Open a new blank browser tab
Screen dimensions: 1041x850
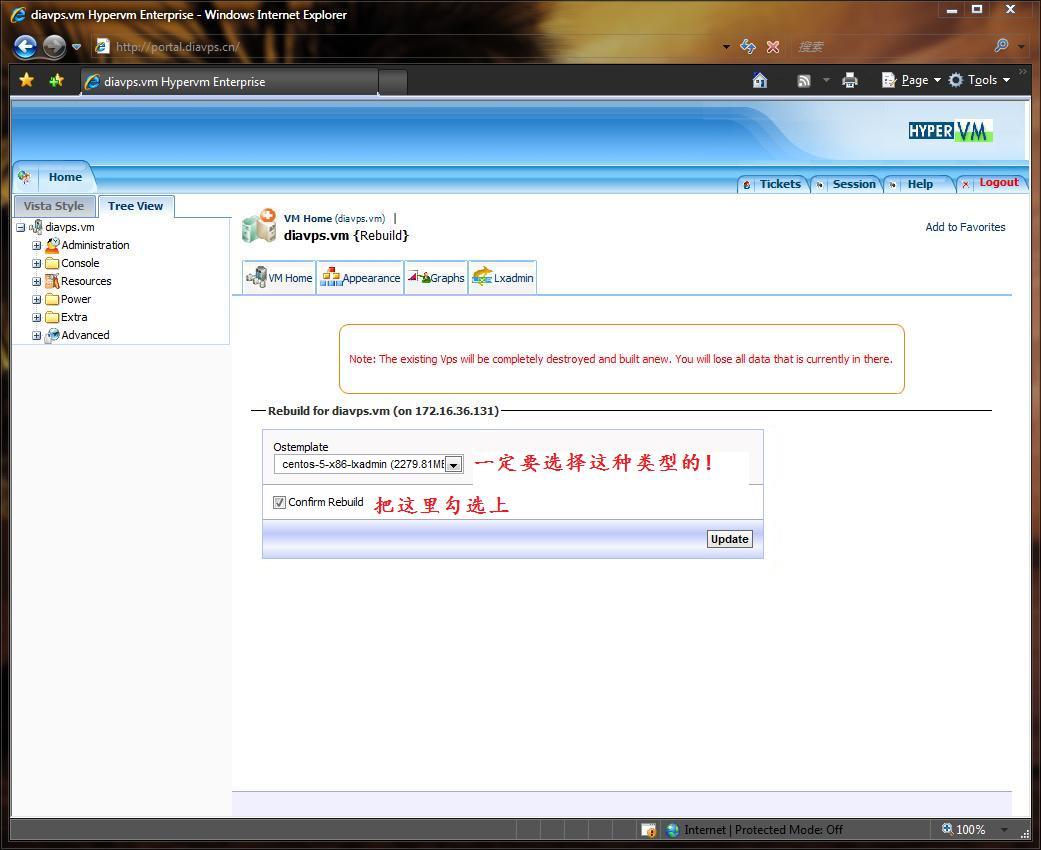point(393,82)
